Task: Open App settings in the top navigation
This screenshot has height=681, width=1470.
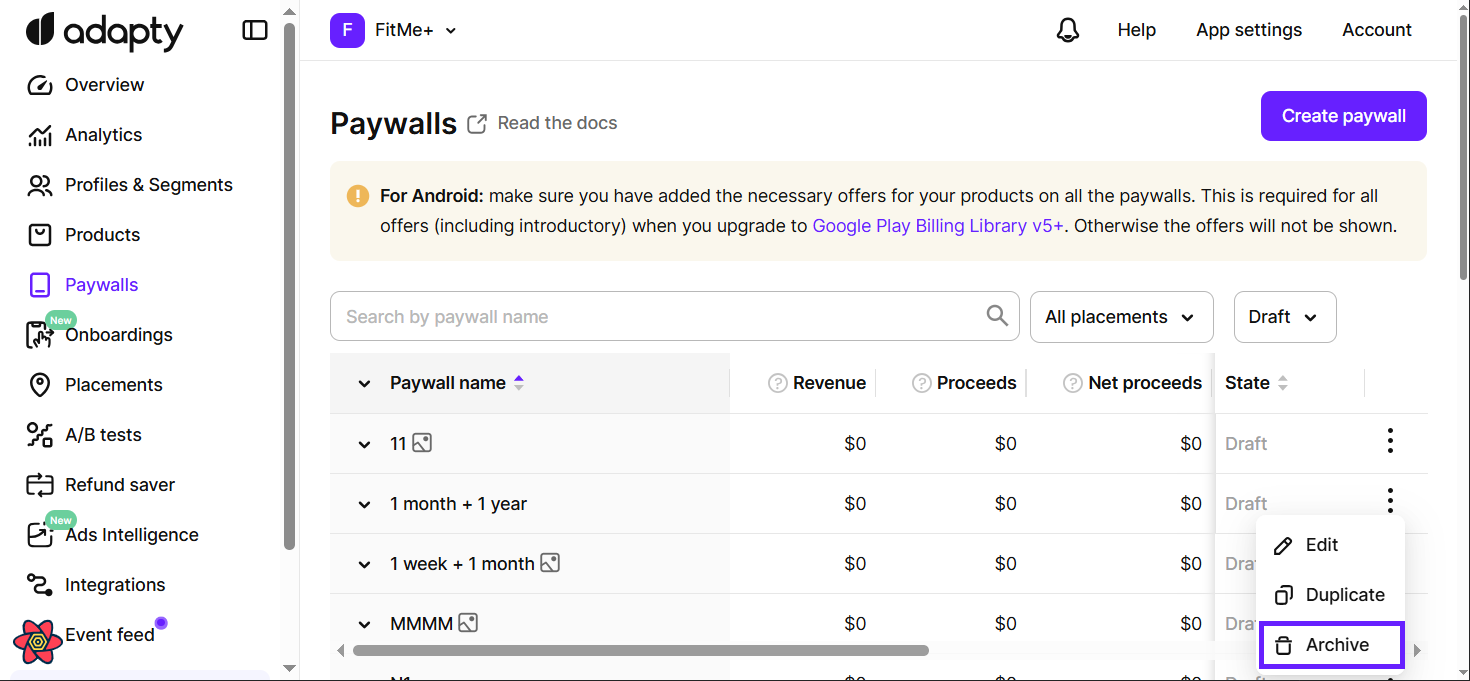Action: 1248,30
